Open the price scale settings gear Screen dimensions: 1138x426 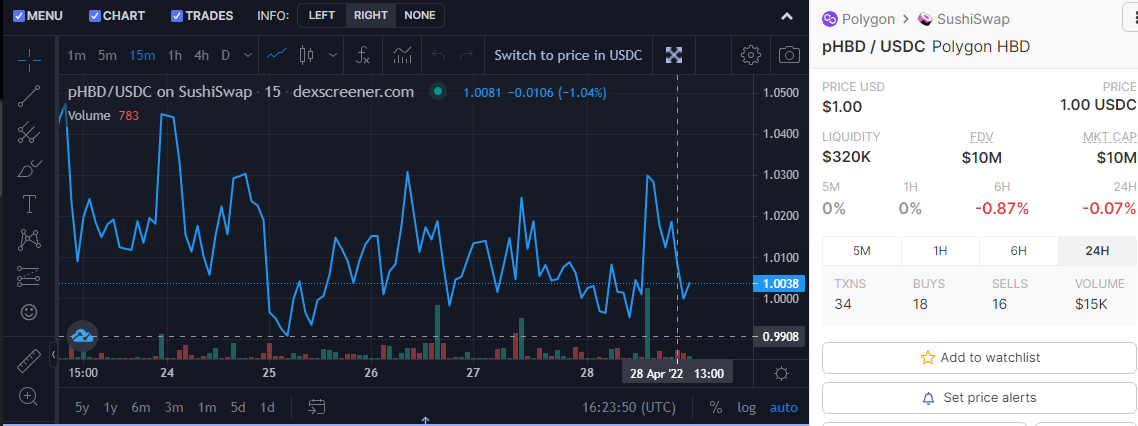(x=781, y=374)
